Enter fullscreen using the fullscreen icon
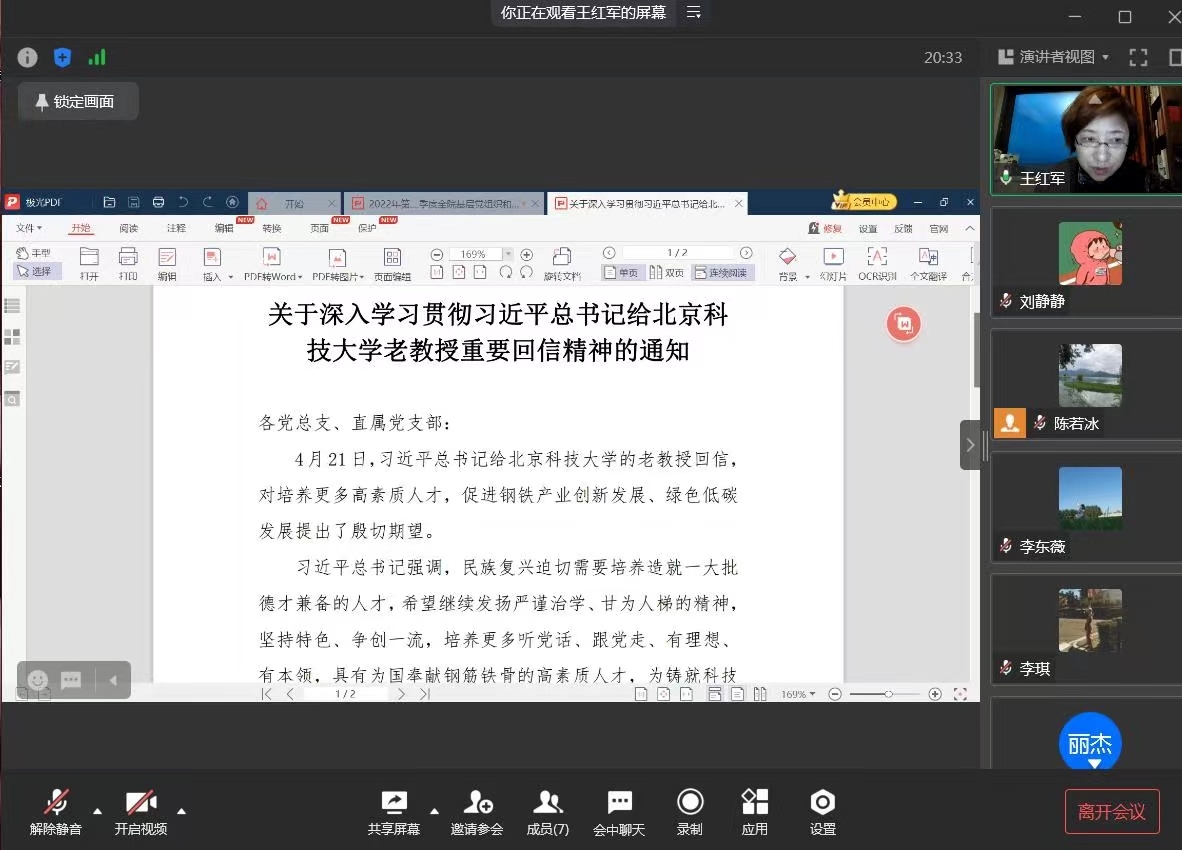 1138,57
